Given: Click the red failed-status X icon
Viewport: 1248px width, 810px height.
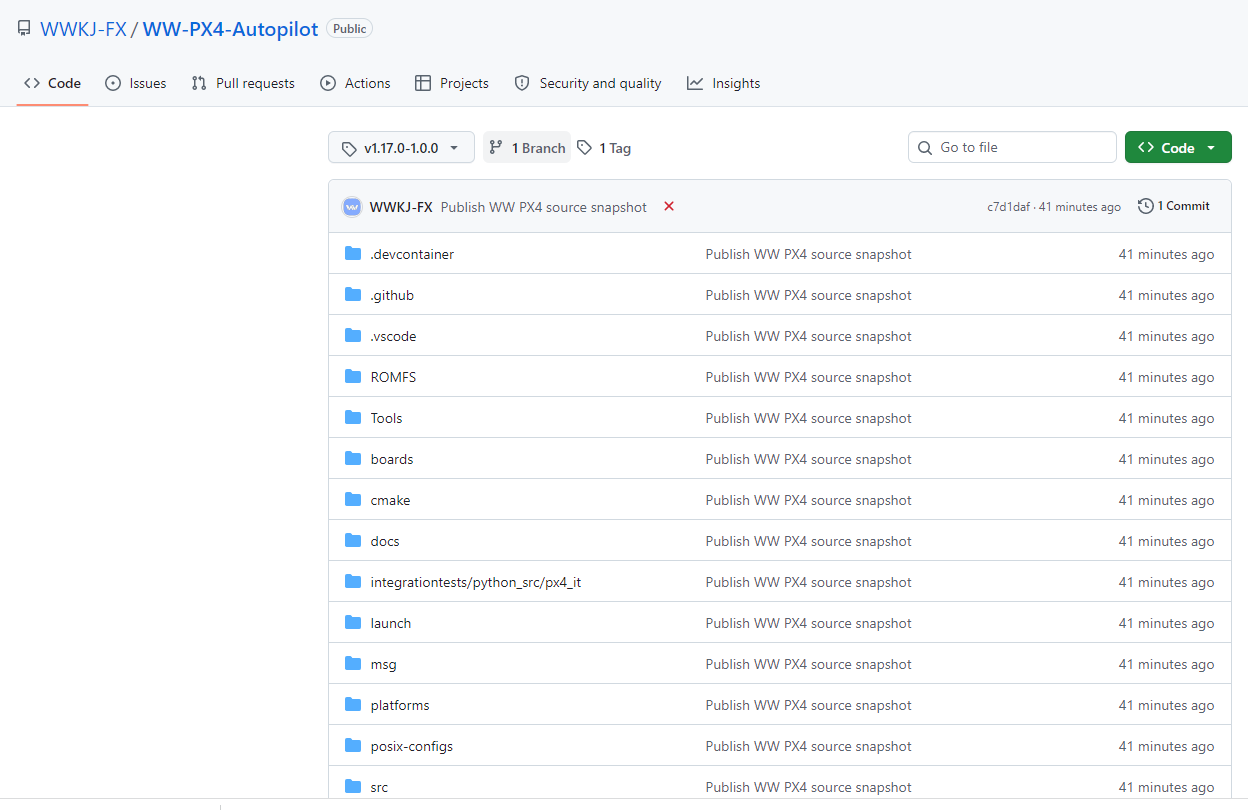Looking at the screenshot, I should tap(669, 206).
